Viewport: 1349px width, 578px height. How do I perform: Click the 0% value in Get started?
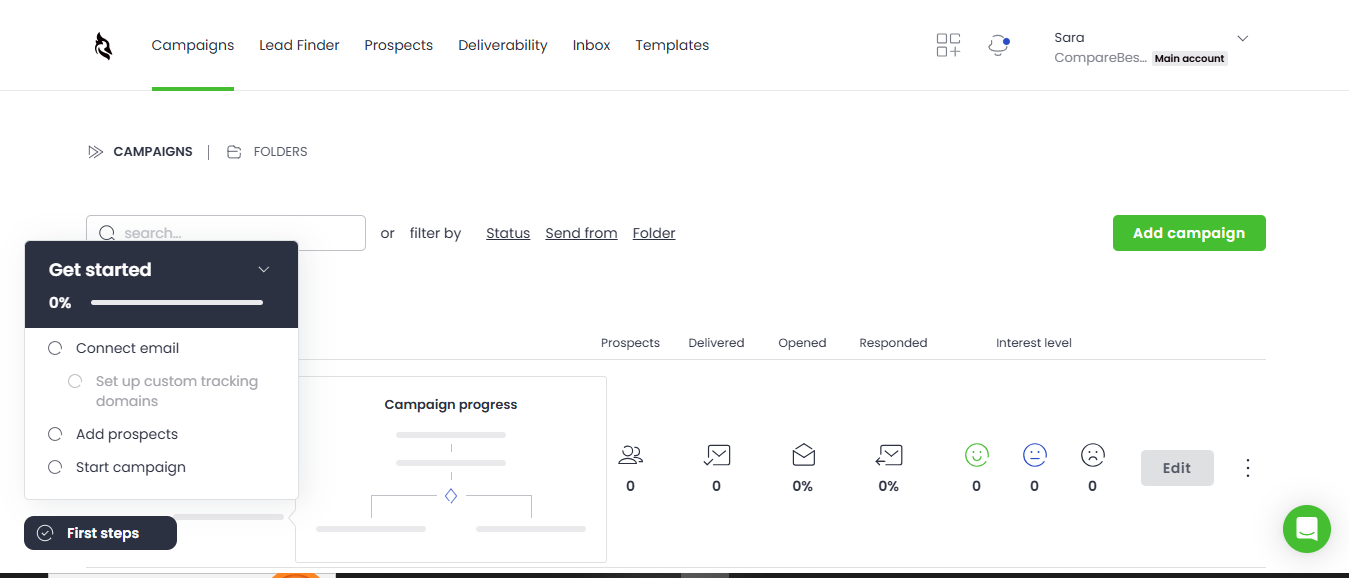[x=60, y=302]
